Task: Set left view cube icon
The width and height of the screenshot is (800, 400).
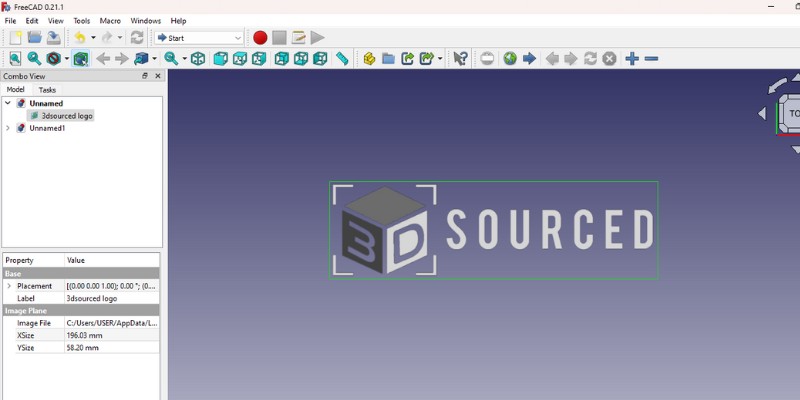Action: [x=320, y=59]
